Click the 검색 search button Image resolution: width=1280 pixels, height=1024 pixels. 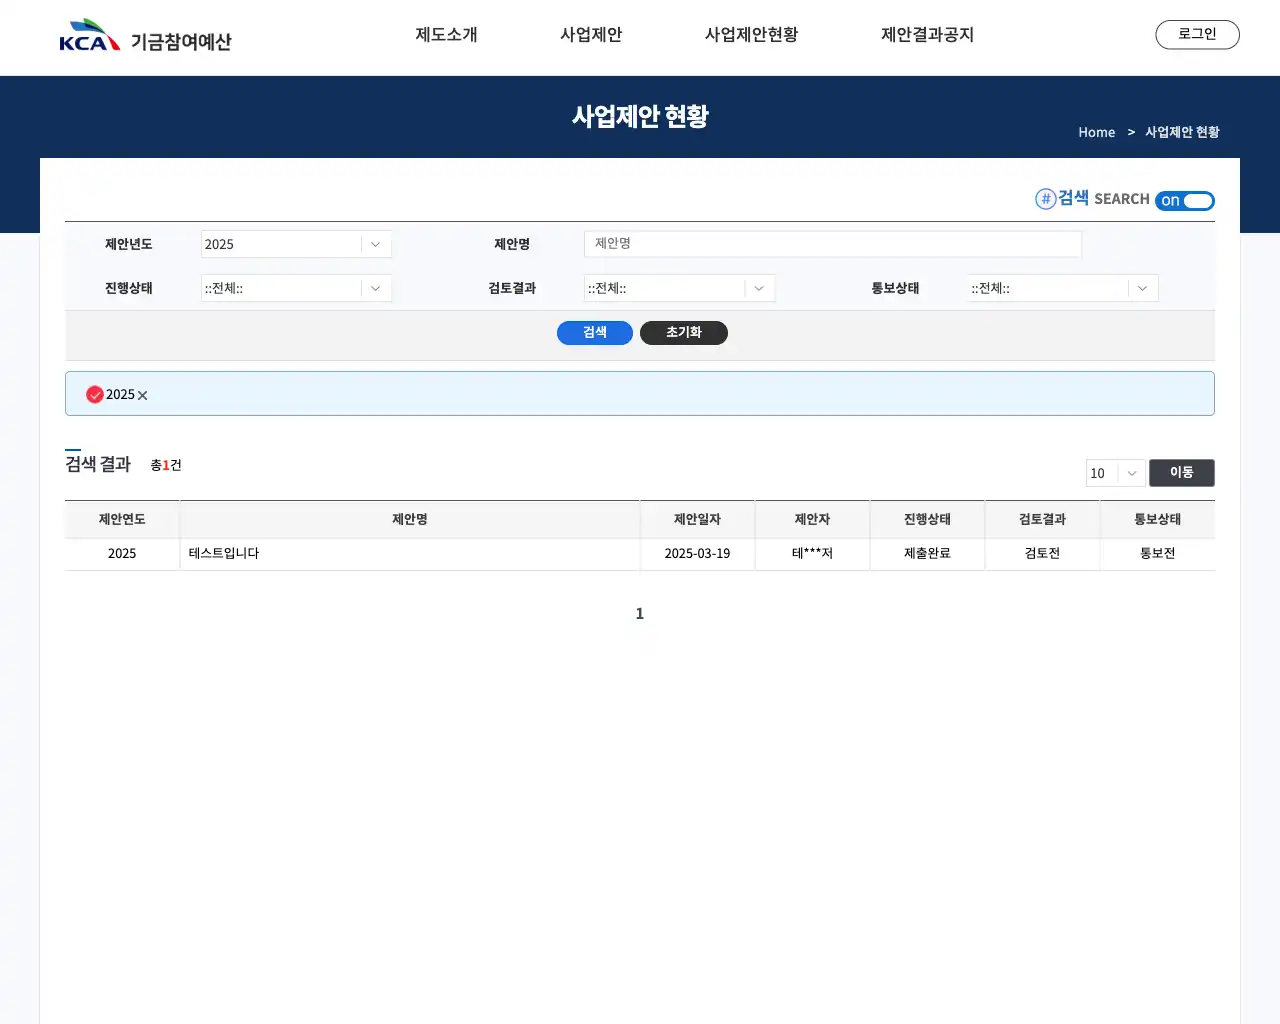594,332
